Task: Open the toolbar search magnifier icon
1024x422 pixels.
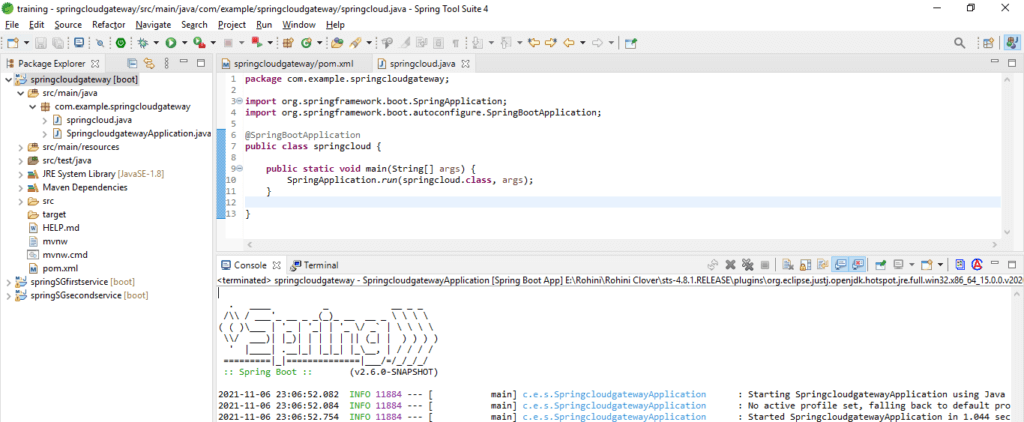Action: pos(959,42)
